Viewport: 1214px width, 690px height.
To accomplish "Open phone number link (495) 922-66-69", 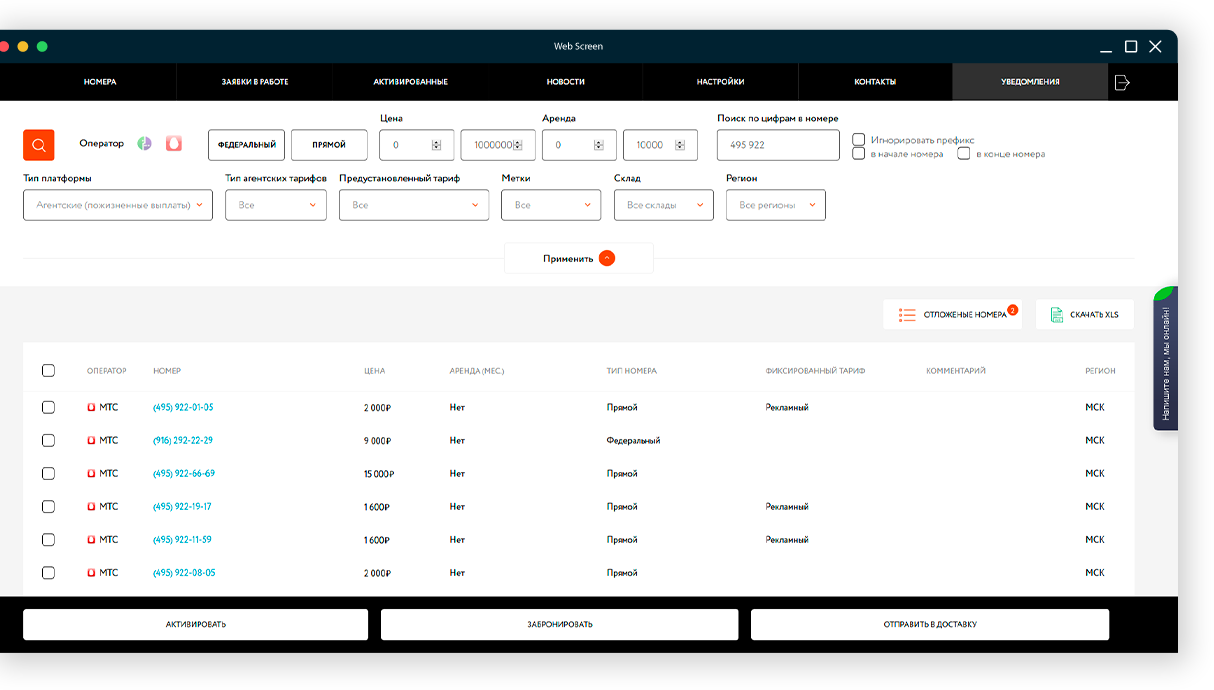I will pos(184,474).
